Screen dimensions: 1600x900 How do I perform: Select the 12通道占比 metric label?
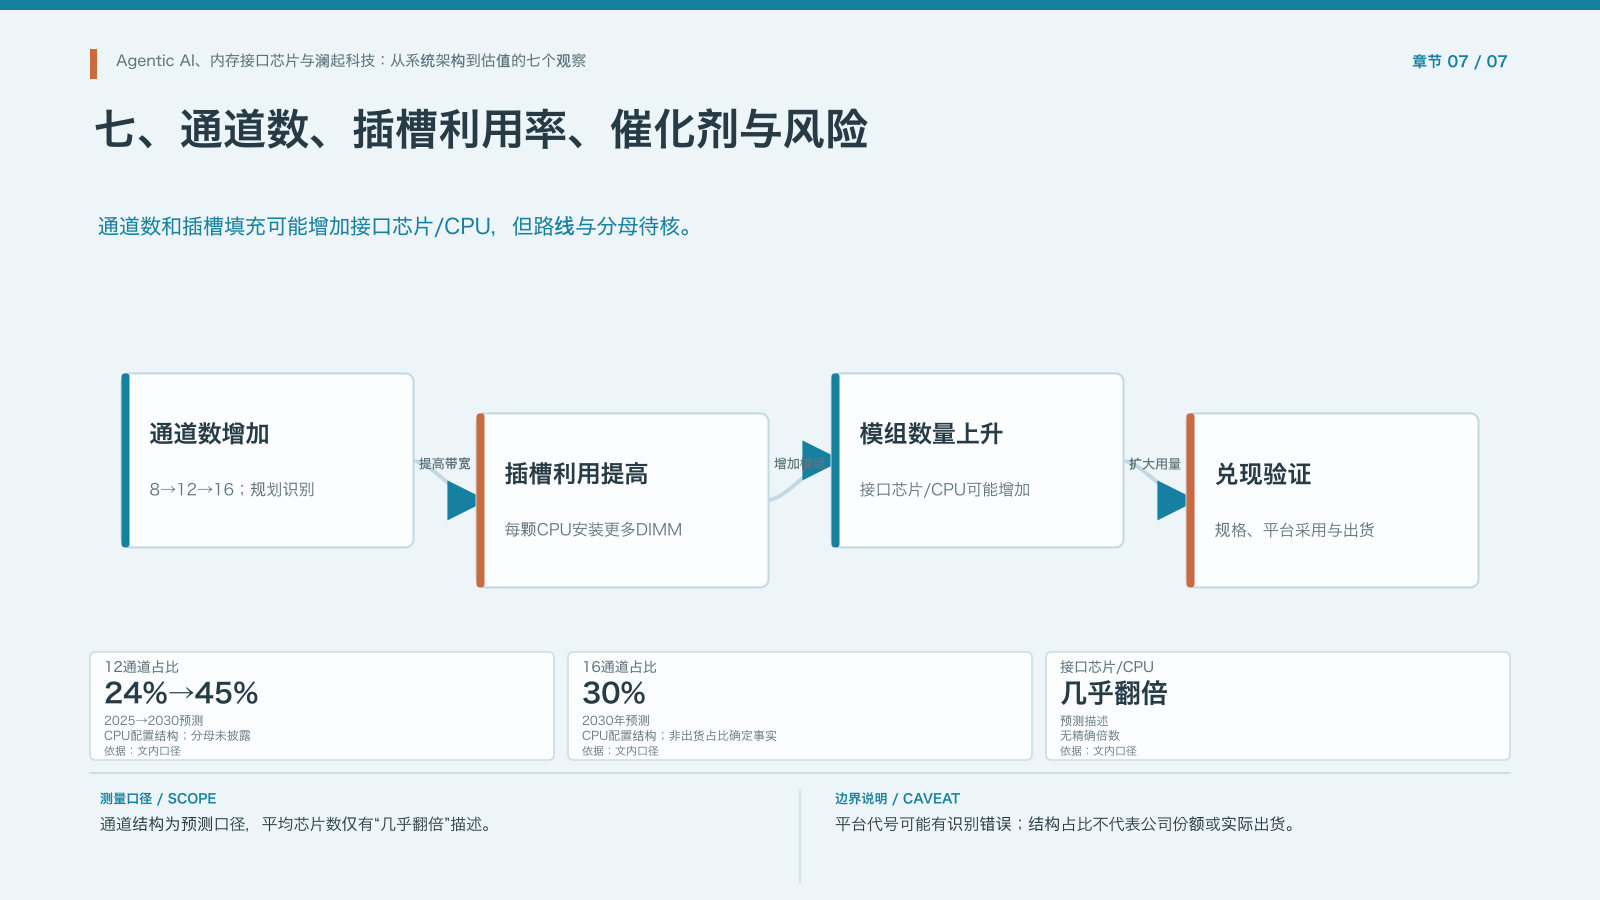141,667
